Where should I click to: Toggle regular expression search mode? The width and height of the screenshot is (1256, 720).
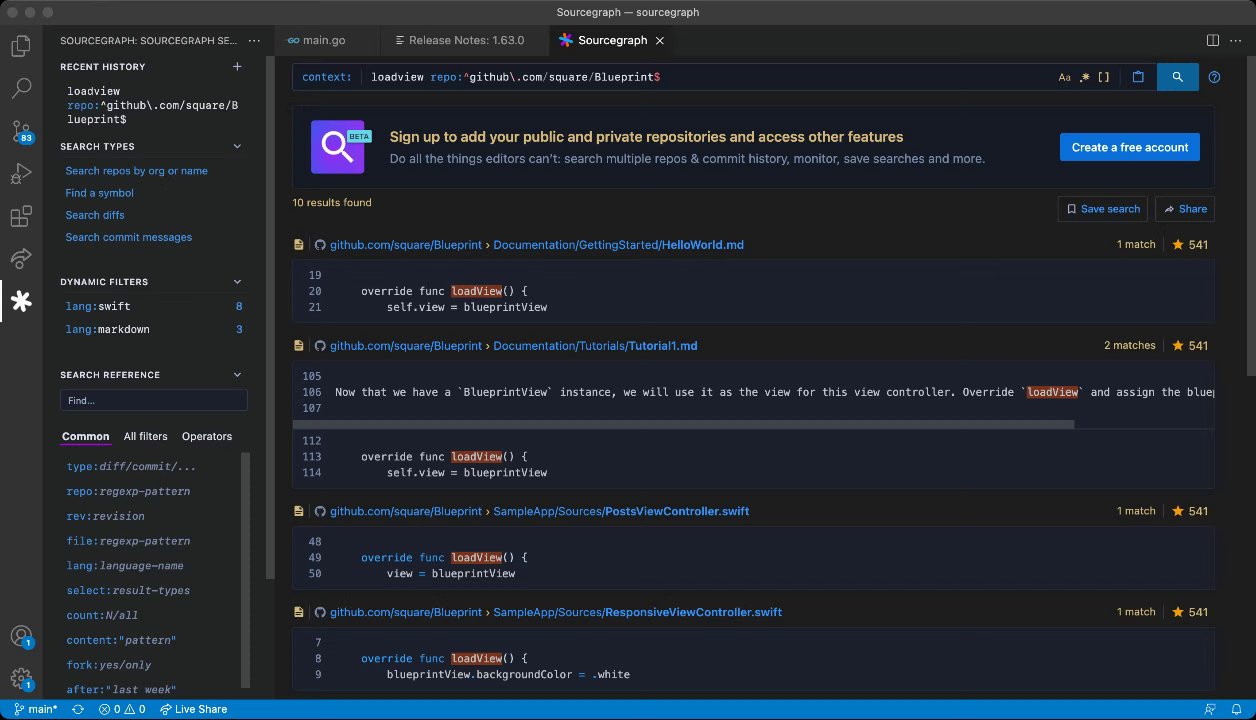point(1084,77)
